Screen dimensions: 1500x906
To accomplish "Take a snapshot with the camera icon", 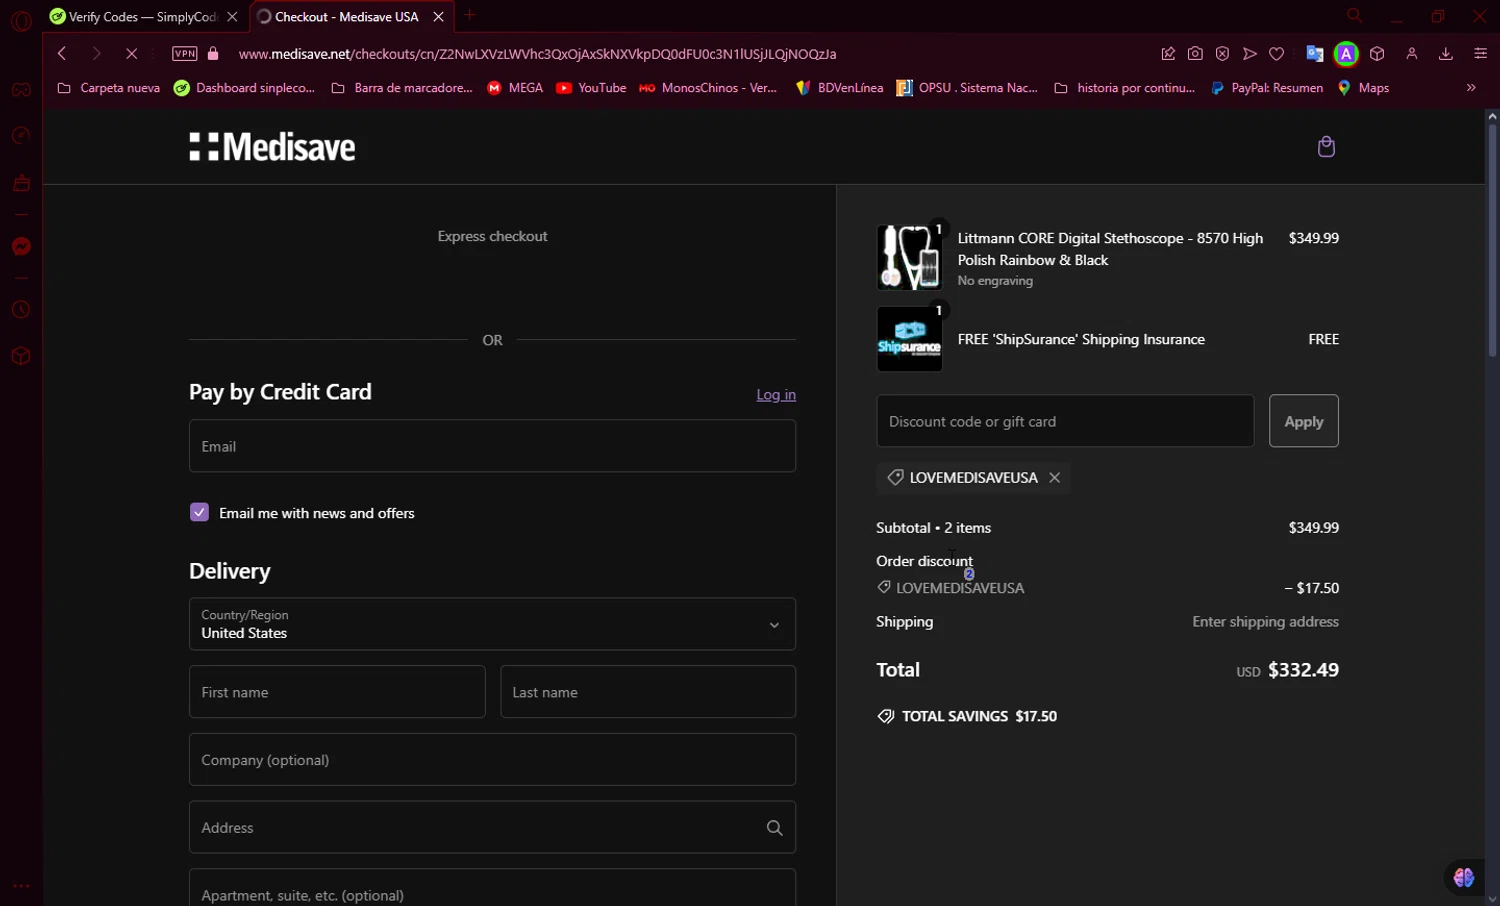I will coord(1195,54).
